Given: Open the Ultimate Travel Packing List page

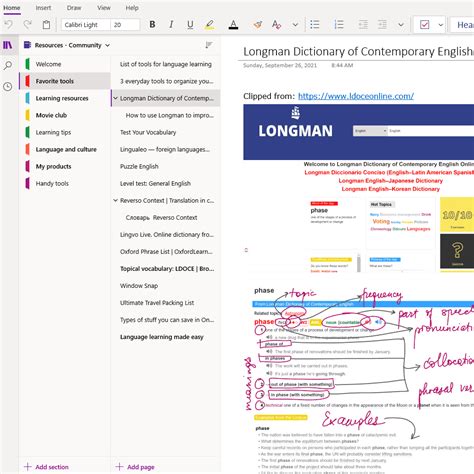Looking at the screenshot, I should pyautogui.click(x=165, y=303).
